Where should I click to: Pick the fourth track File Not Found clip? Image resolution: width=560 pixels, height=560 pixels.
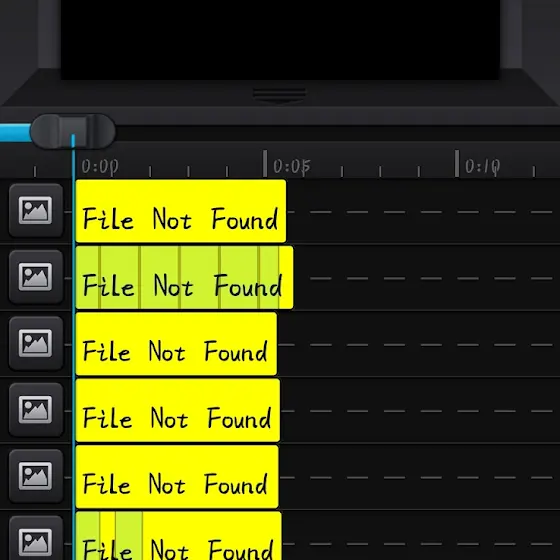178,410
